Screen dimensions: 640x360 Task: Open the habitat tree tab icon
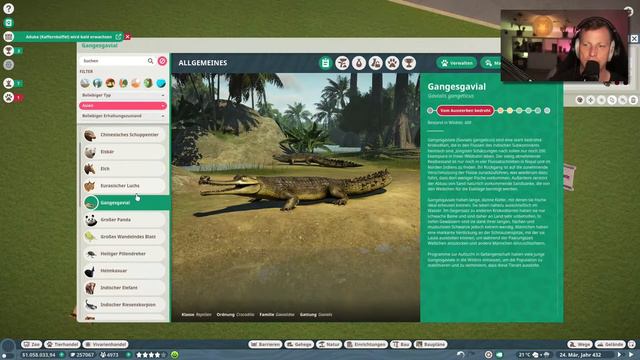click(x=342, y=63)
